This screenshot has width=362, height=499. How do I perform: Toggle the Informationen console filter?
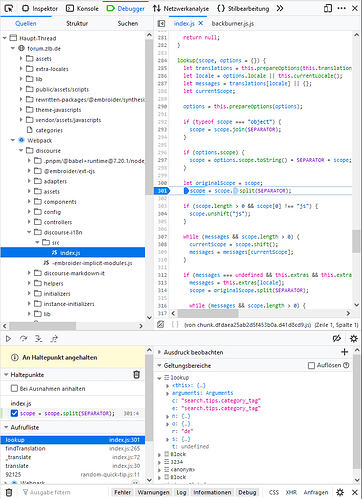pos(212,492)
